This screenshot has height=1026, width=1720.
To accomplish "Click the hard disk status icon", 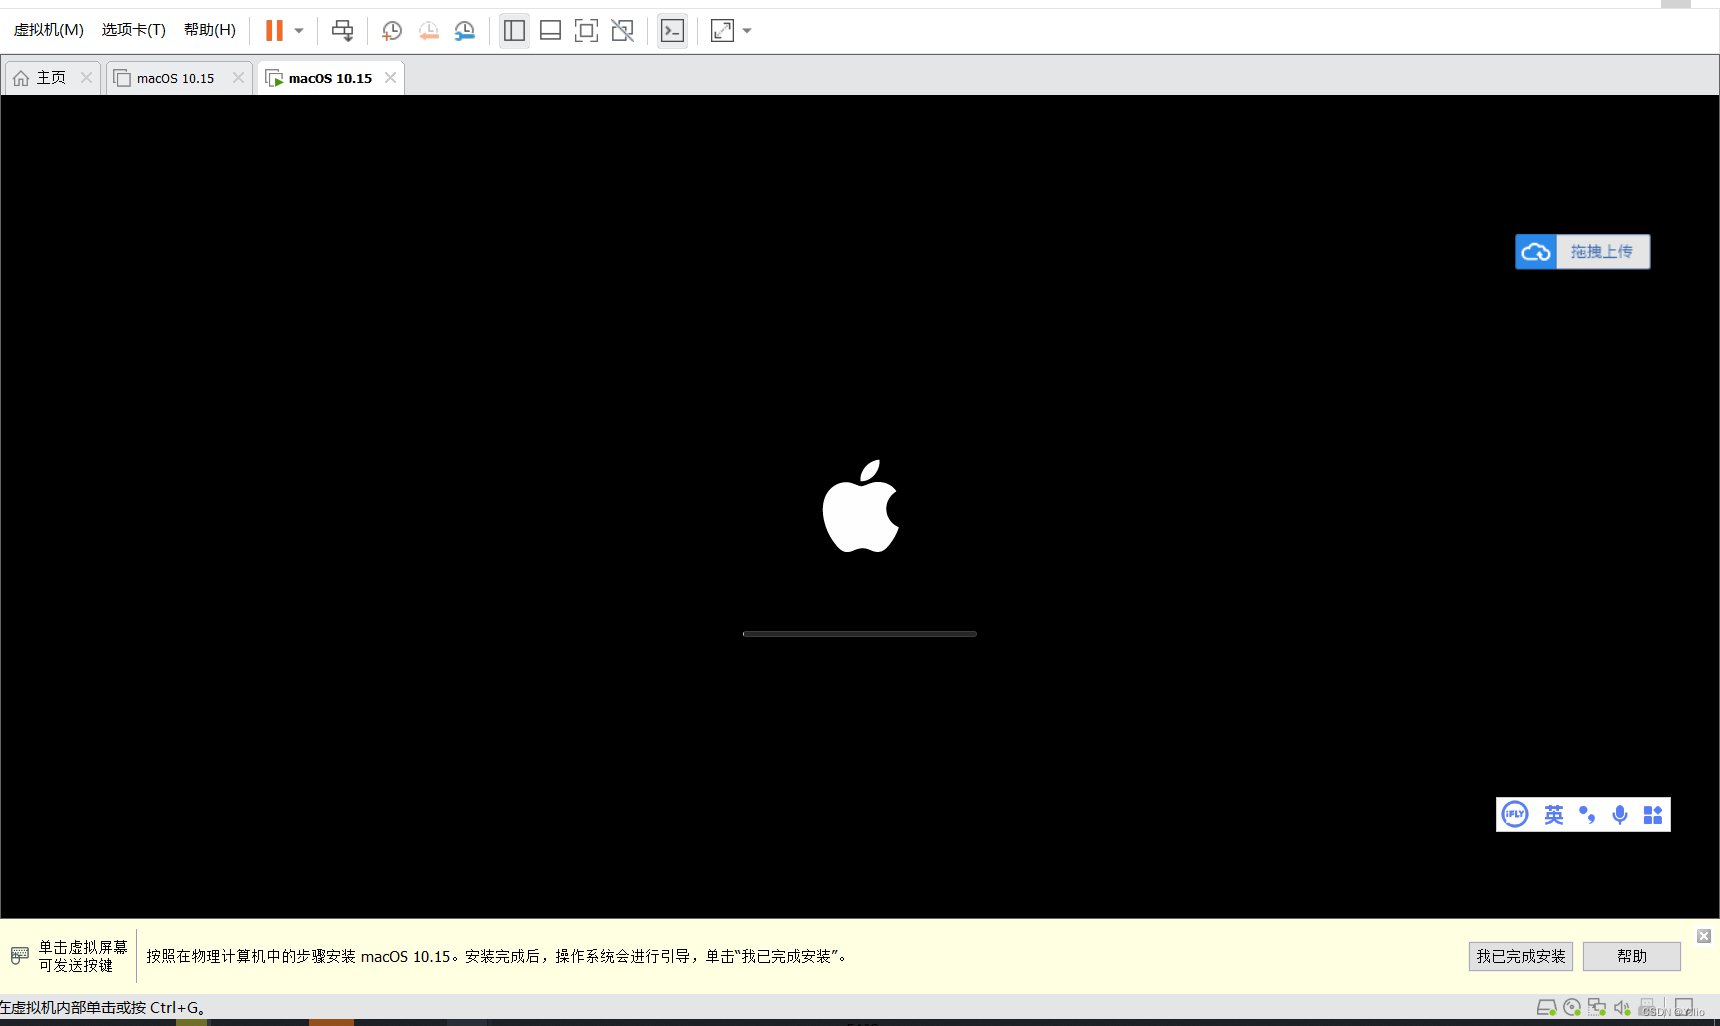I will pyautogui.click(x=1546, y=1008).
